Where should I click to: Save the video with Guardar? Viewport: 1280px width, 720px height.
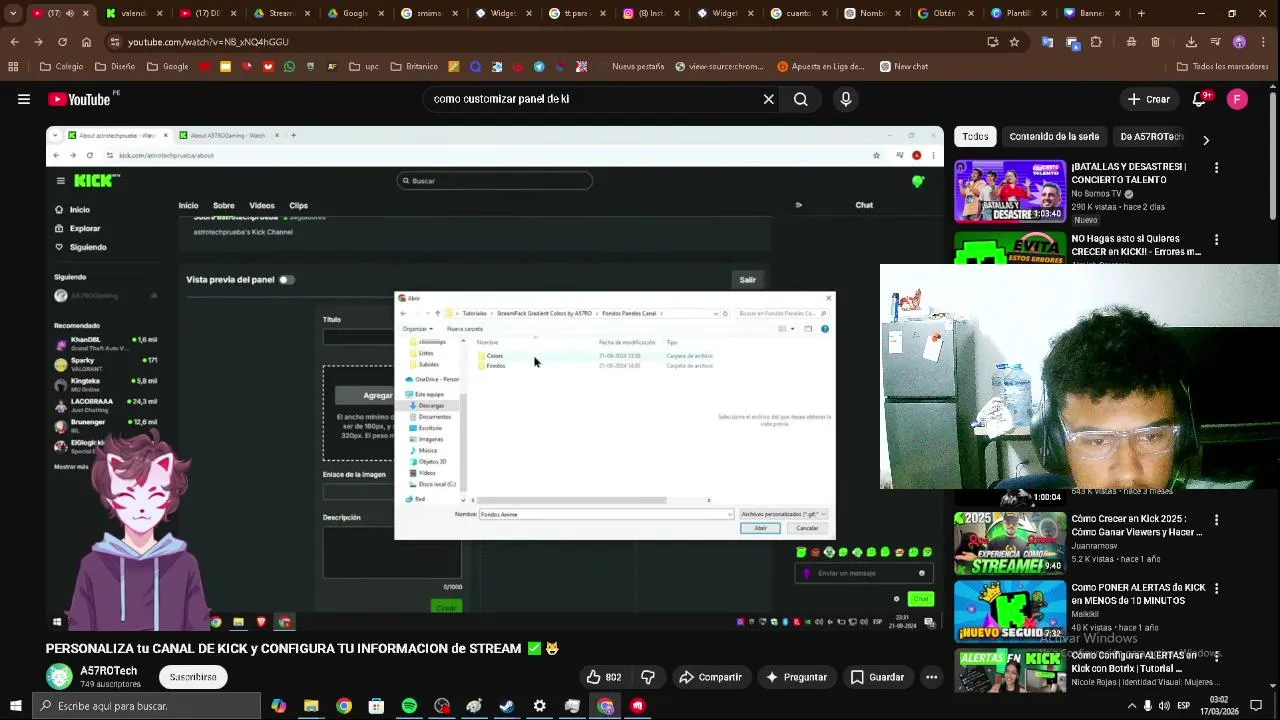[x=877, y=677]
